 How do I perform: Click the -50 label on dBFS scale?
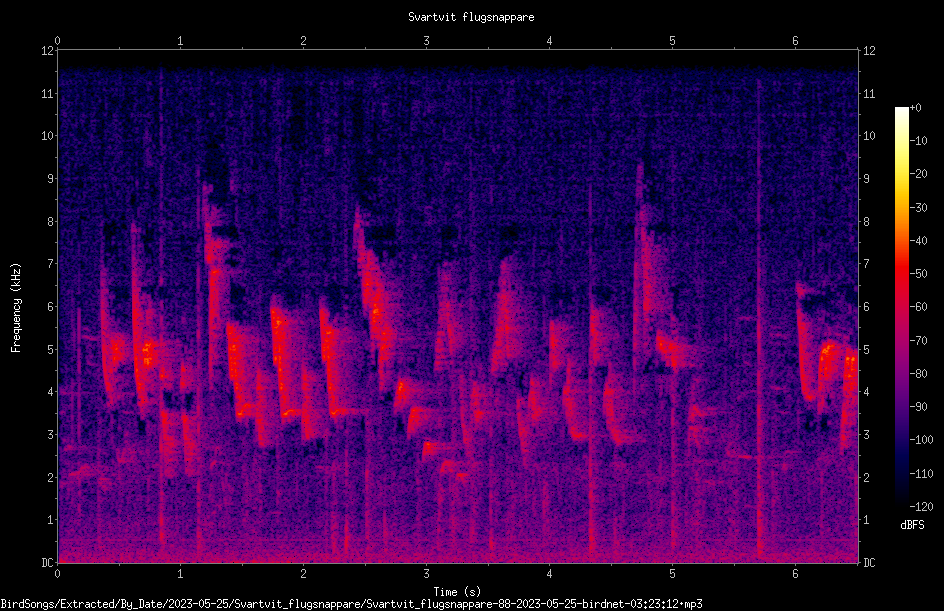pos(918,273)
